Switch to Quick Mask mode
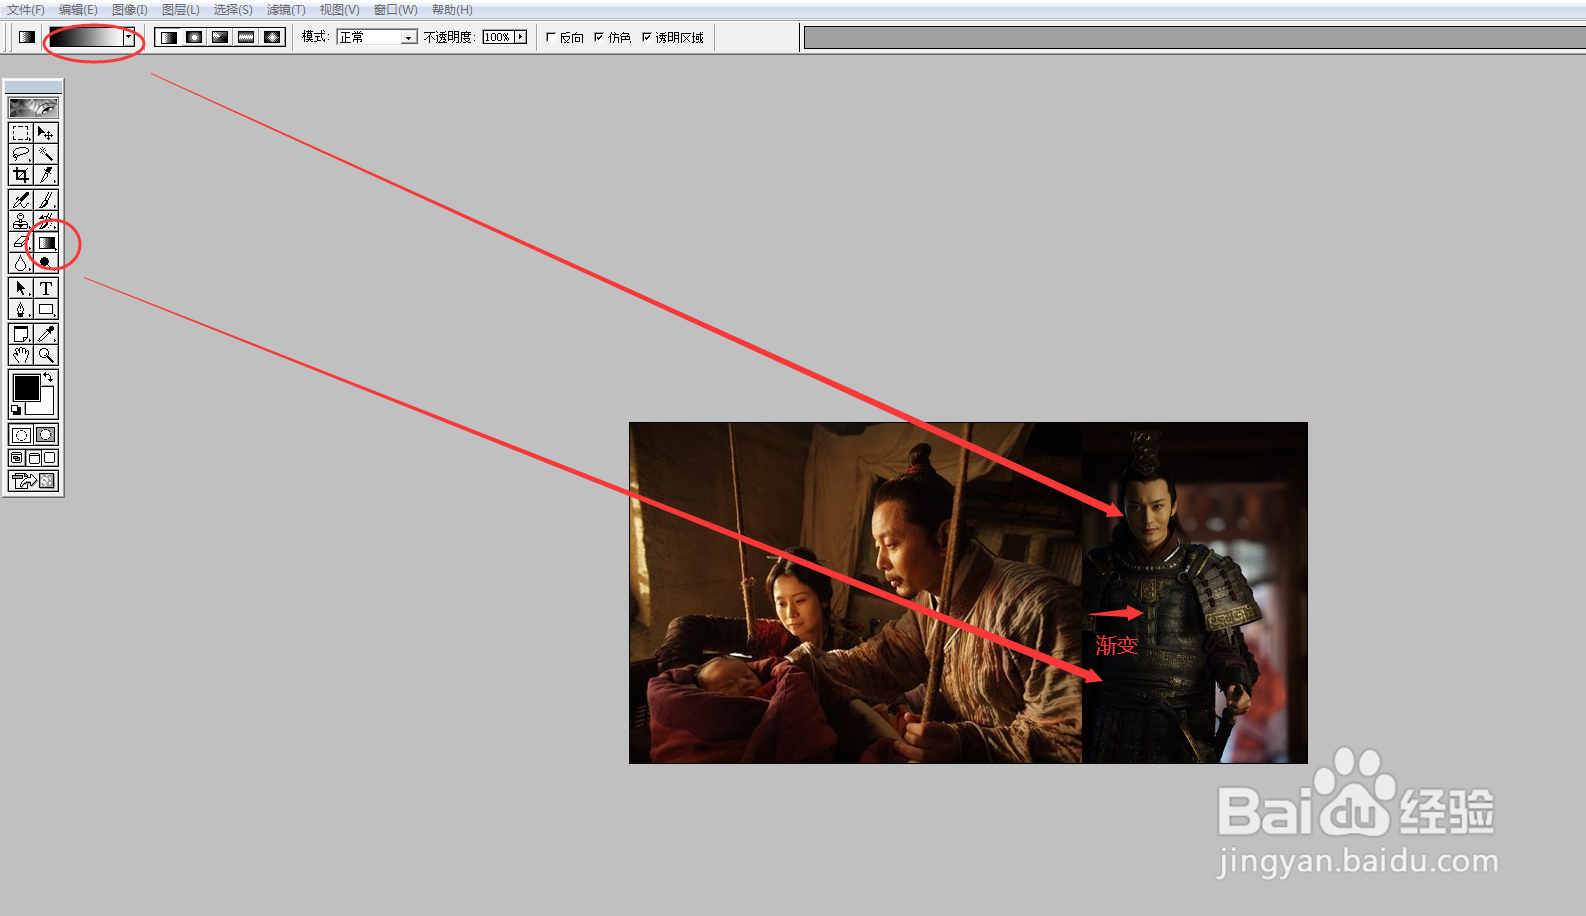Image resolution: width=1586 pixels, height=916 pixels. tap(46, 435)
